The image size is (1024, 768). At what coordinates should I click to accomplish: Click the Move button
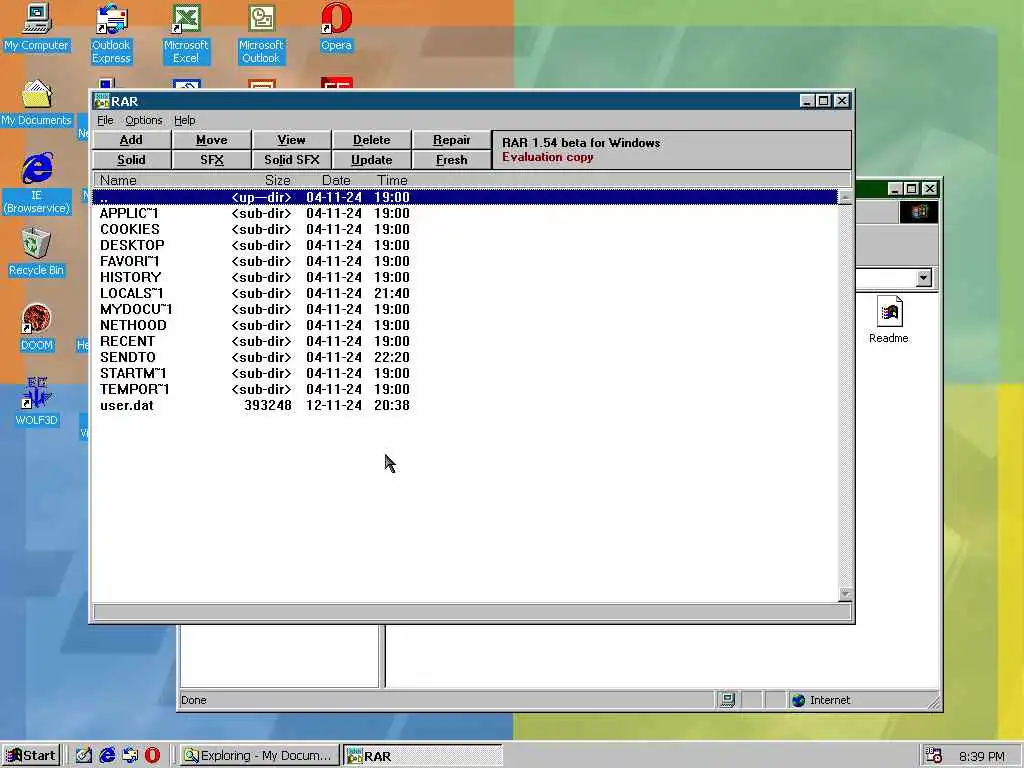(212, 140)
